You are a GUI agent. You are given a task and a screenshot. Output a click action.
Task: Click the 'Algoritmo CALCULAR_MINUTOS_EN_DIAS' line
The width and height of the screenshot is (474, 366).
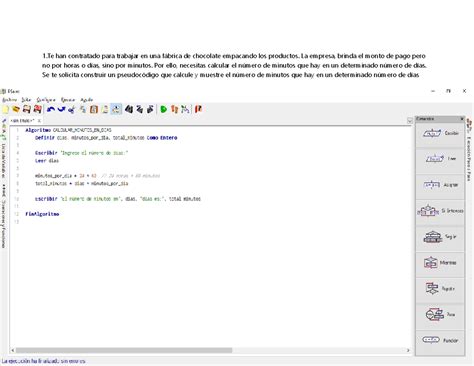(x=68, y=130)
